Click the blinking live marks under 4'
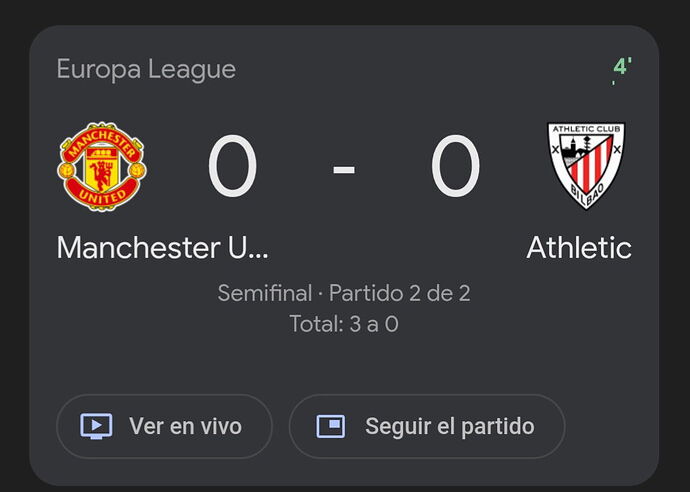 614,82
